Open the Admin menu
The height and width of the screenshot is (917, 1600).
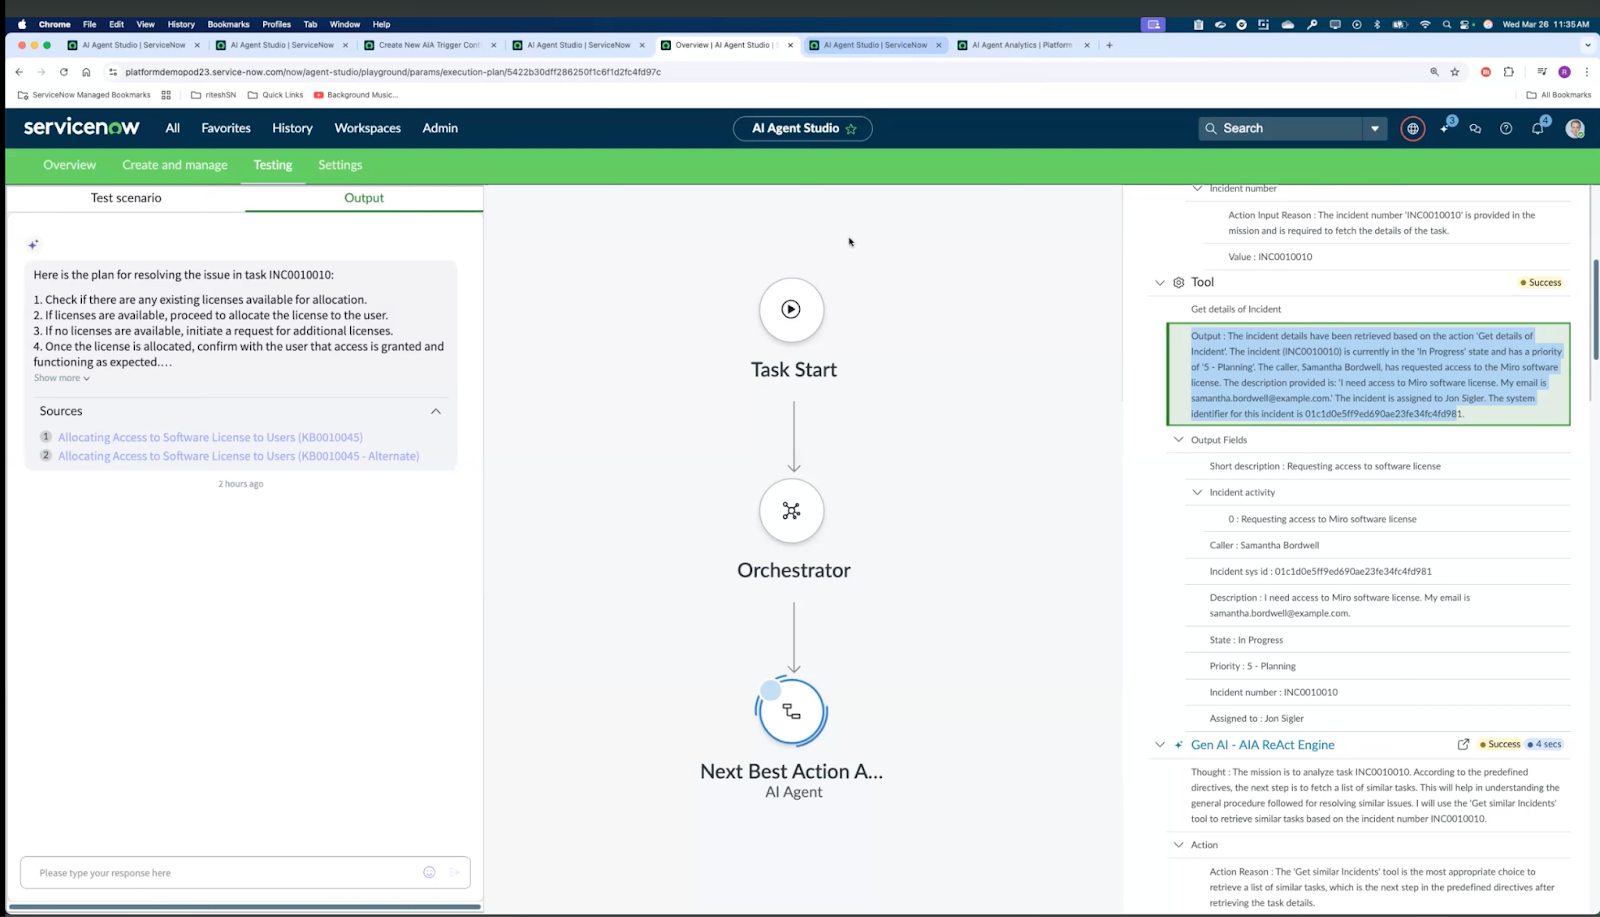pyautogui.click(x=440, y=128)
